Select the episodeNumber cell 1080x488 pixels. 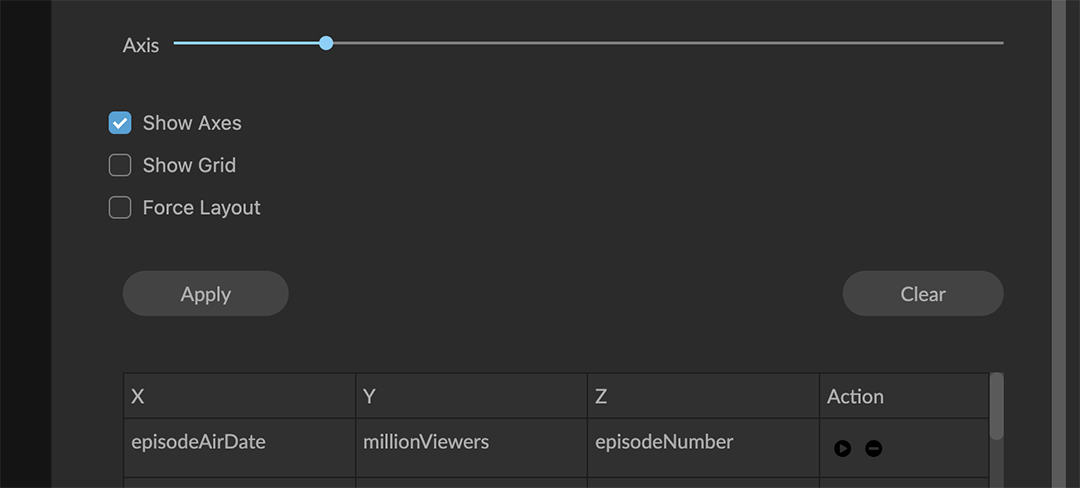coord(664,441)
